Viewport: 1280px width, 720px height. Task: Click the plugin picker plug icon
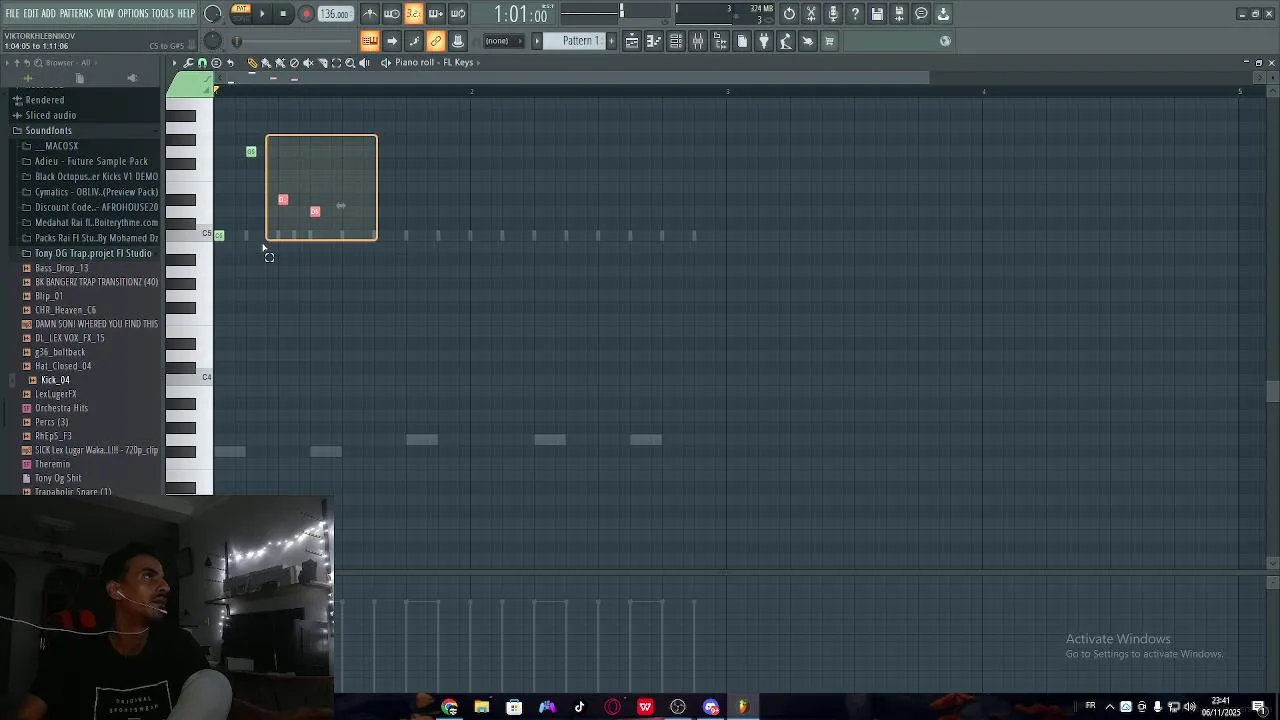(764, 41)
